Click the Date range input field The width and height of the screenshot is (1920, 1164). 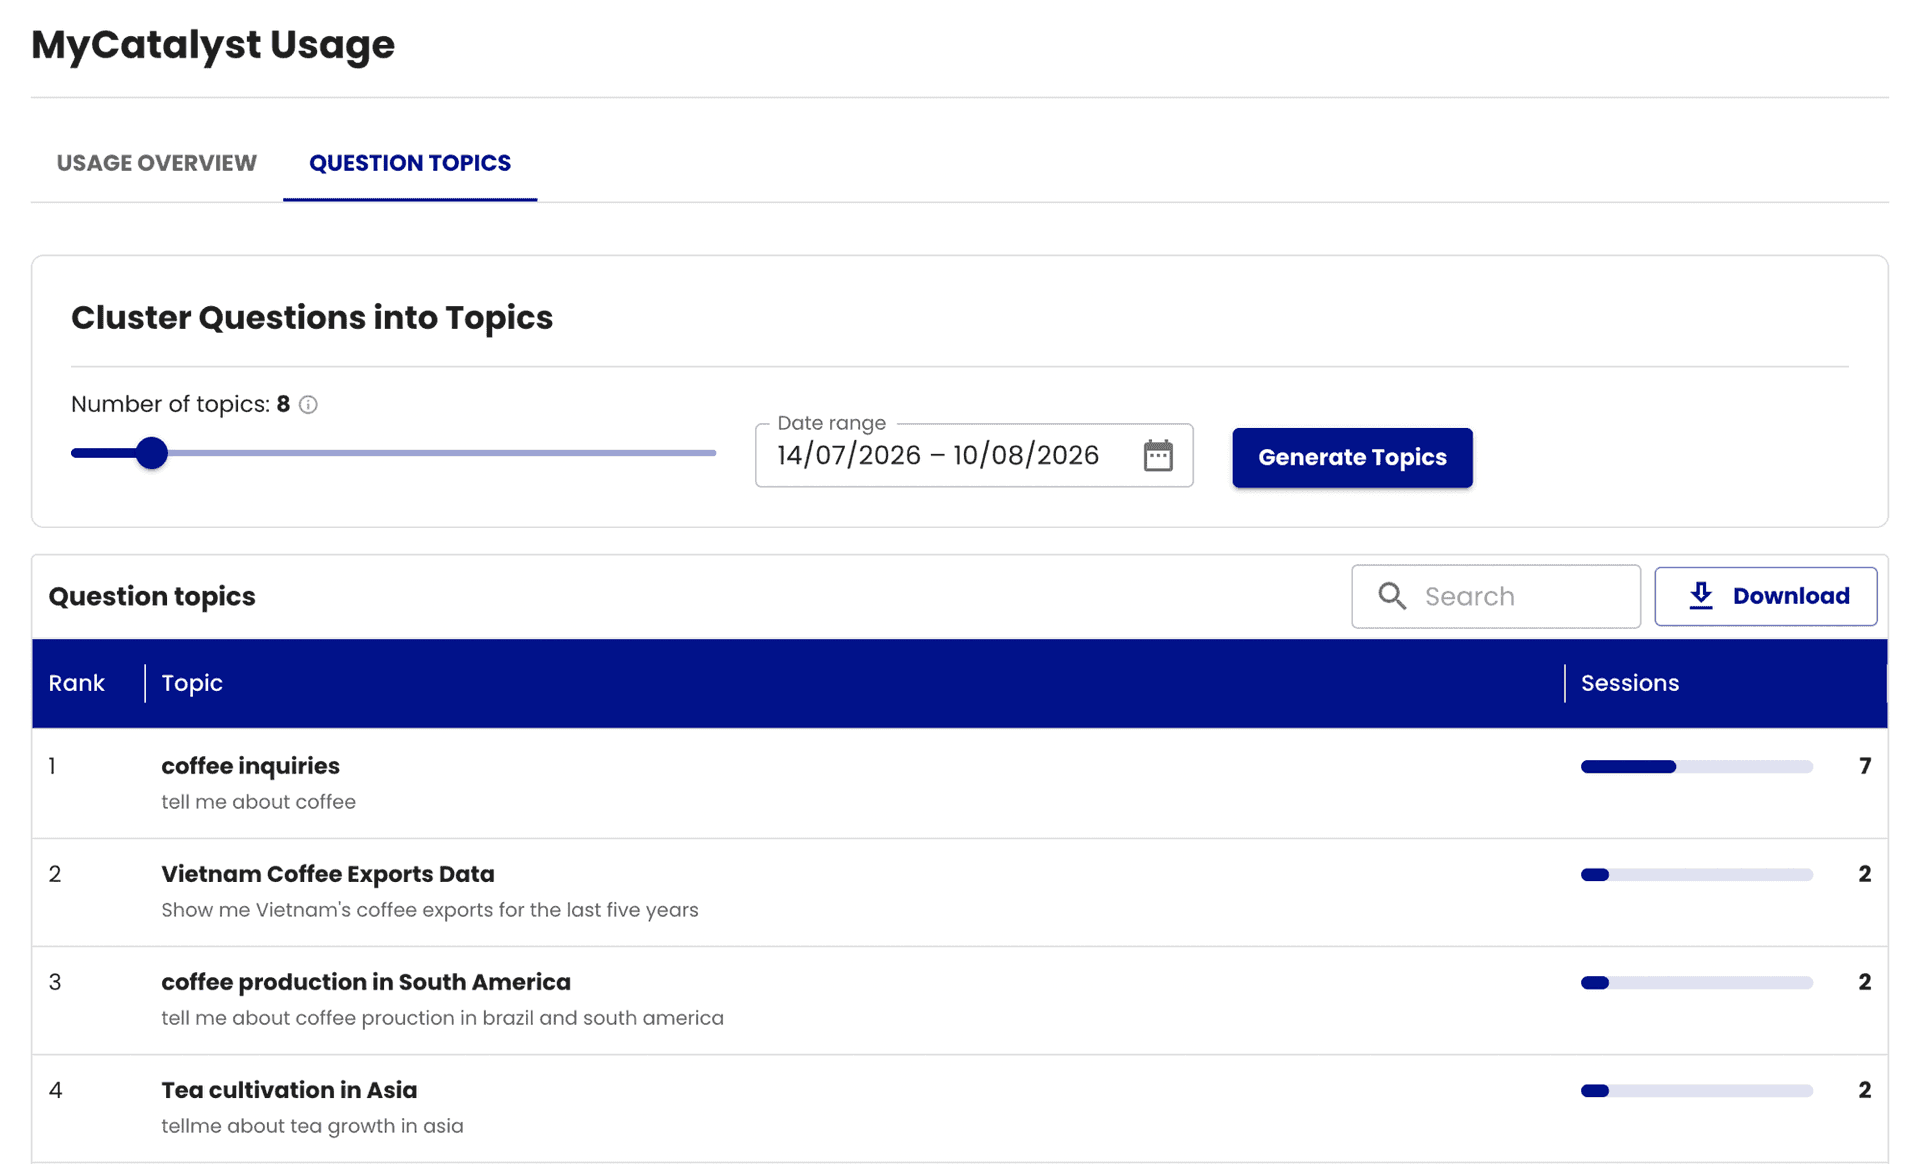(974, 456)
